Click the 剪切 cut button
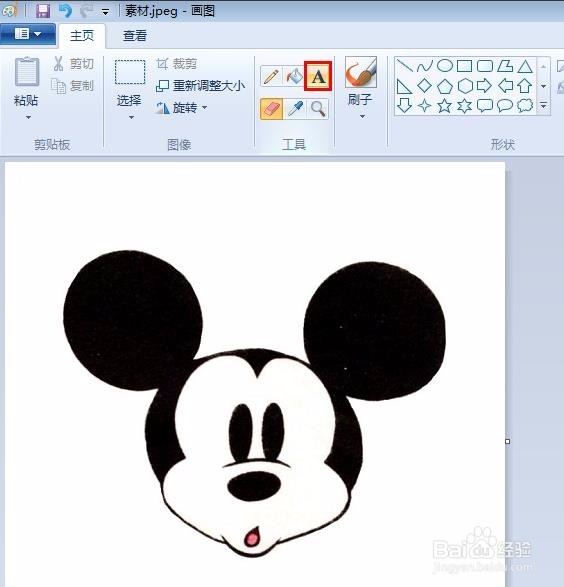Image resolution: width=564 pixels, height=587 pixels. pyautogui.click(x=73, y=64)
